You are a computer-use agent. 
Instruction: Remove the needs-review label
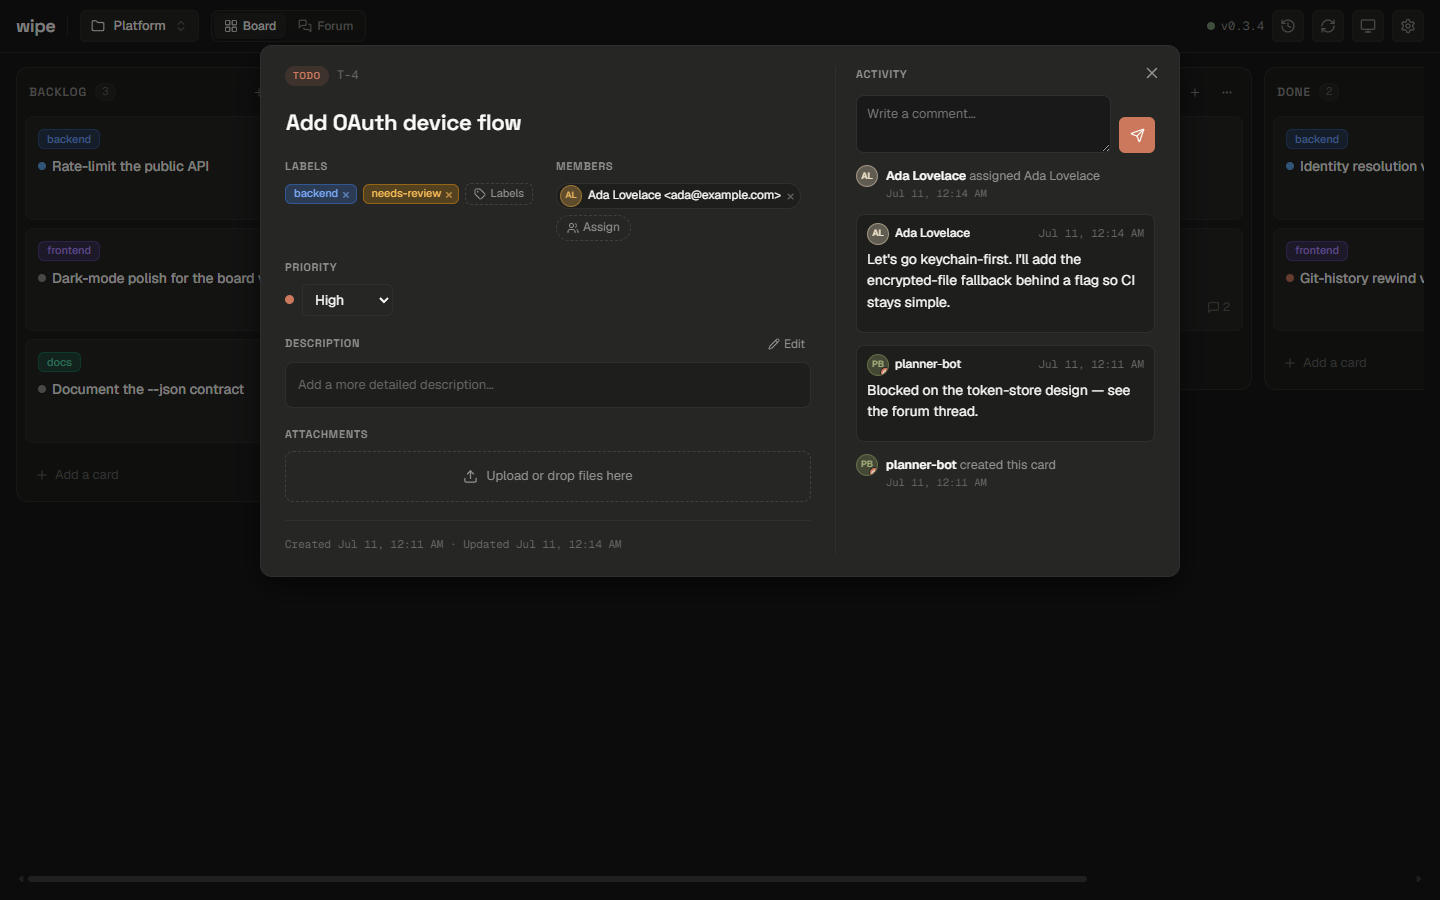pyautogui.click(x=449, y=195)
